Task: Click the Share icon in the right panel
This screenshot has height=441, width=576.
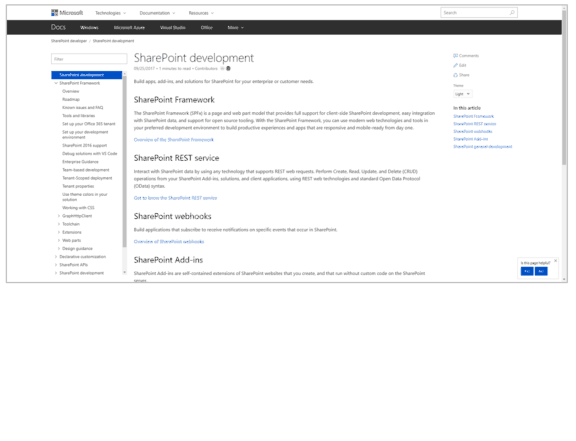Action: pos(456,75)
